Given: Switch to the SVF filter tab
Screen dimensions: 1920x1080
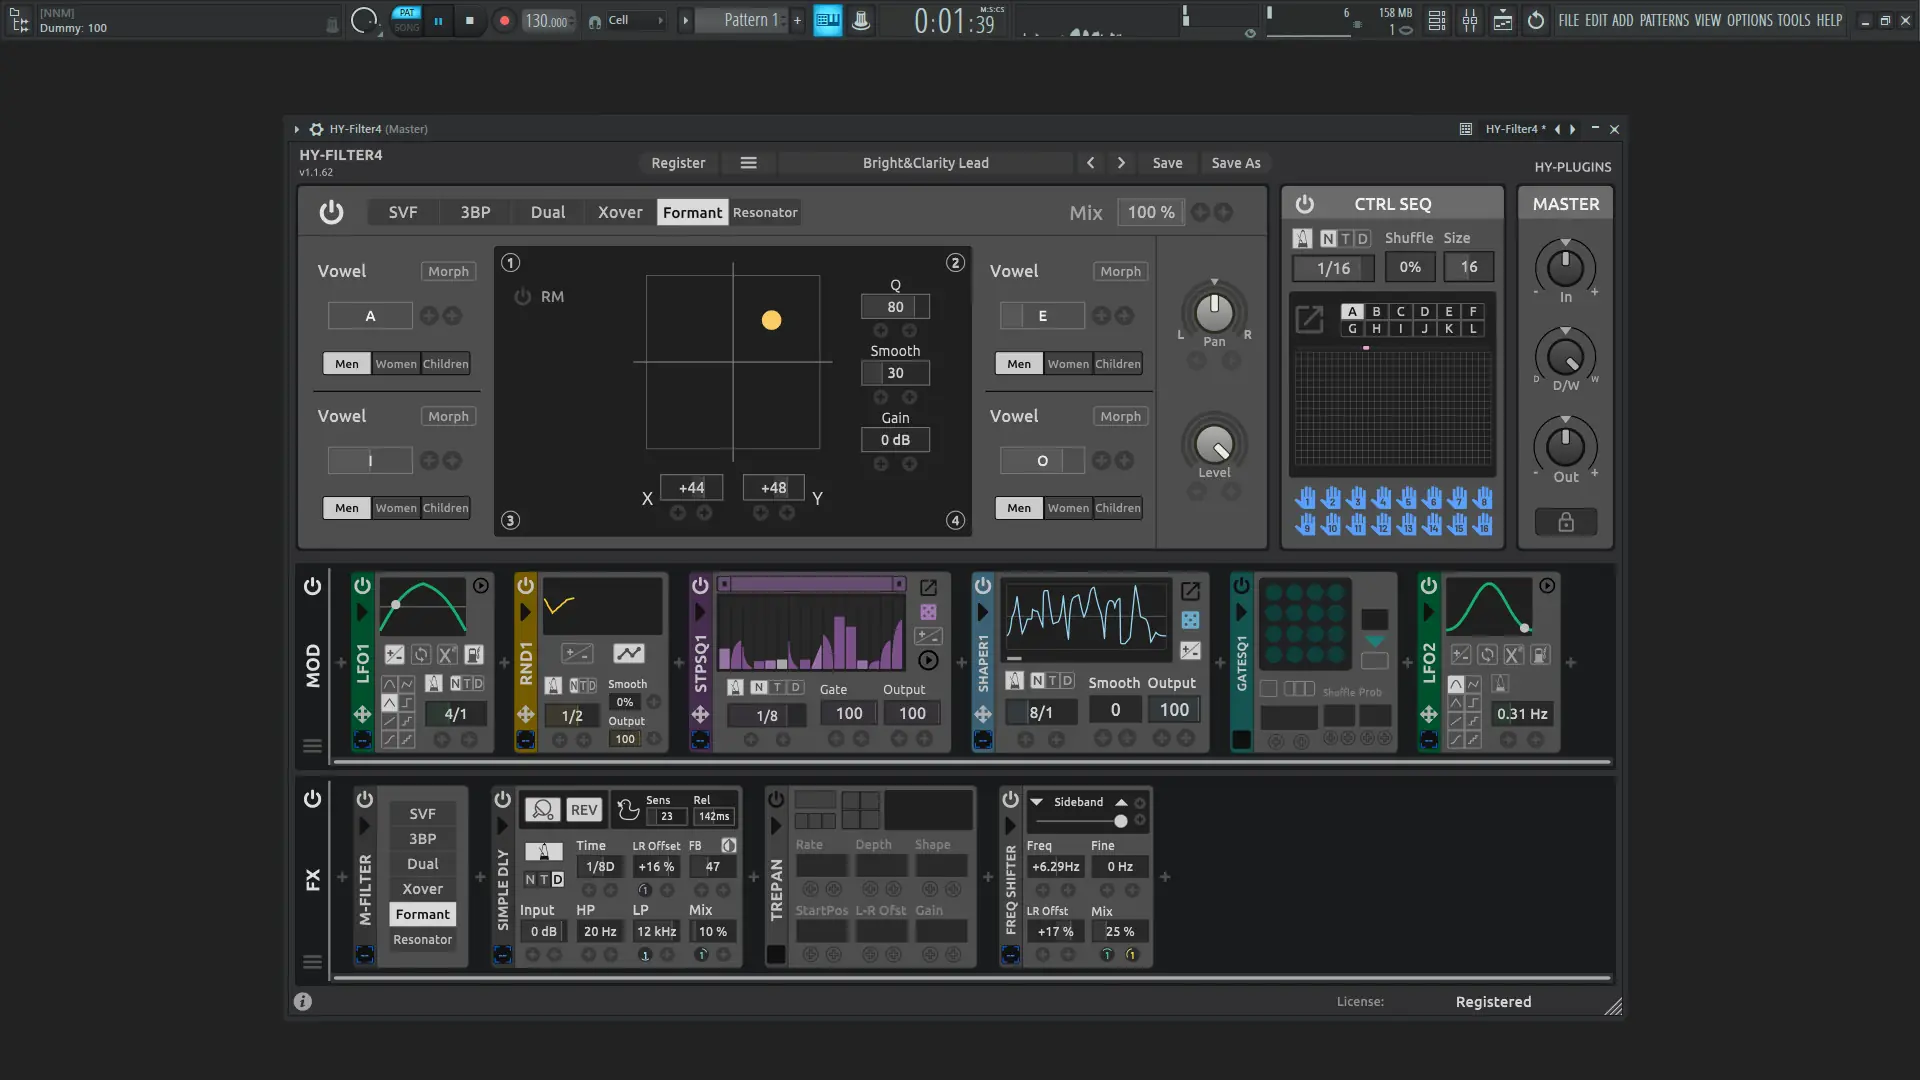Looking at the screenshot, I should (403, 212).
